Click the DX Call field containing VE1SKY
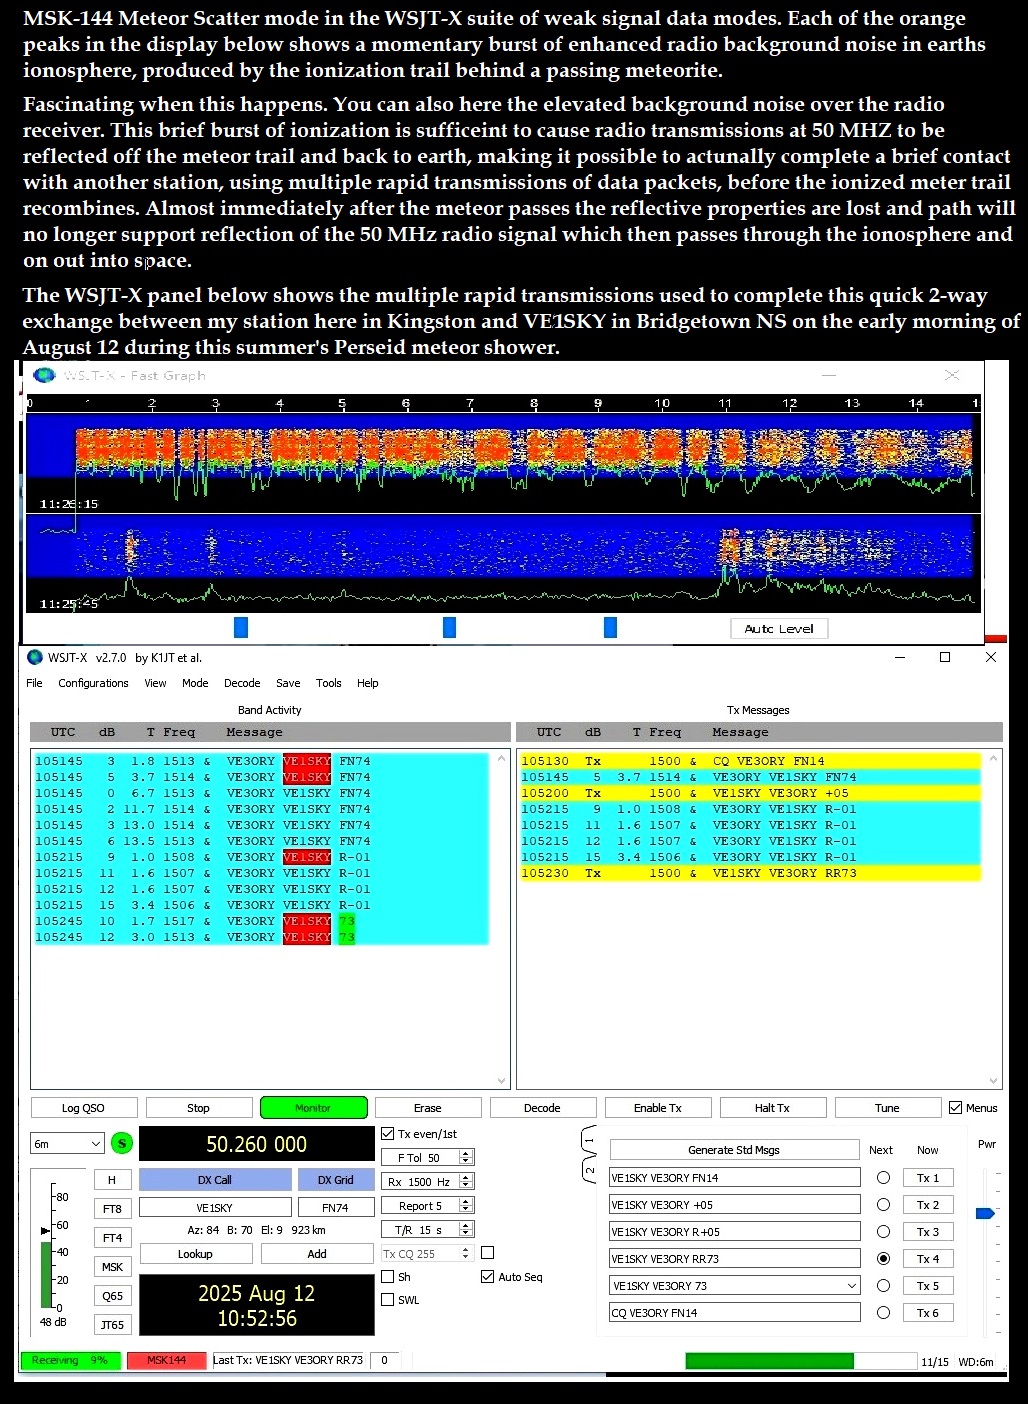This screenshot has height=1404, width=1028. [x=215, y=1208]
